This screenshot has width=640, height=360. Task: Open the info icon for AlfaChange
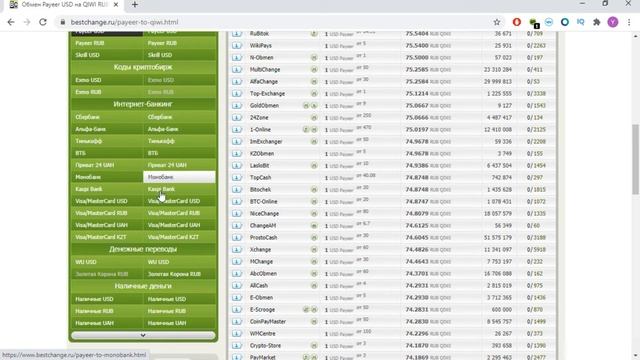point(237,82)
